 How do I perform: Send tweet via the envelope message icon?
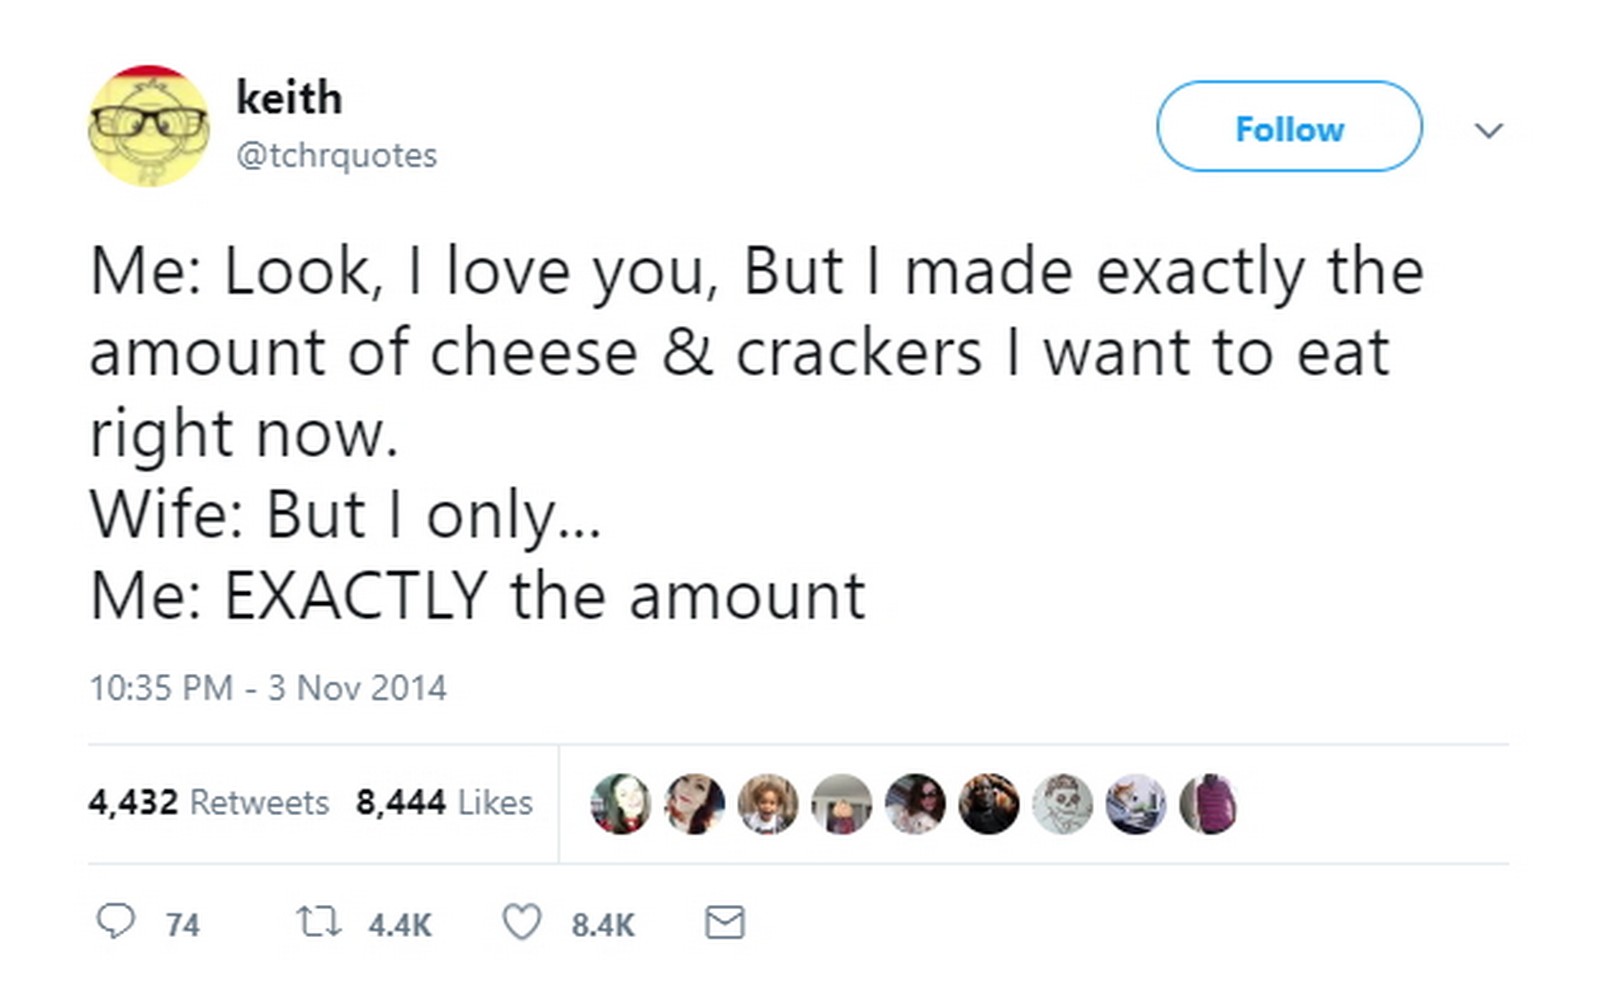724,921
